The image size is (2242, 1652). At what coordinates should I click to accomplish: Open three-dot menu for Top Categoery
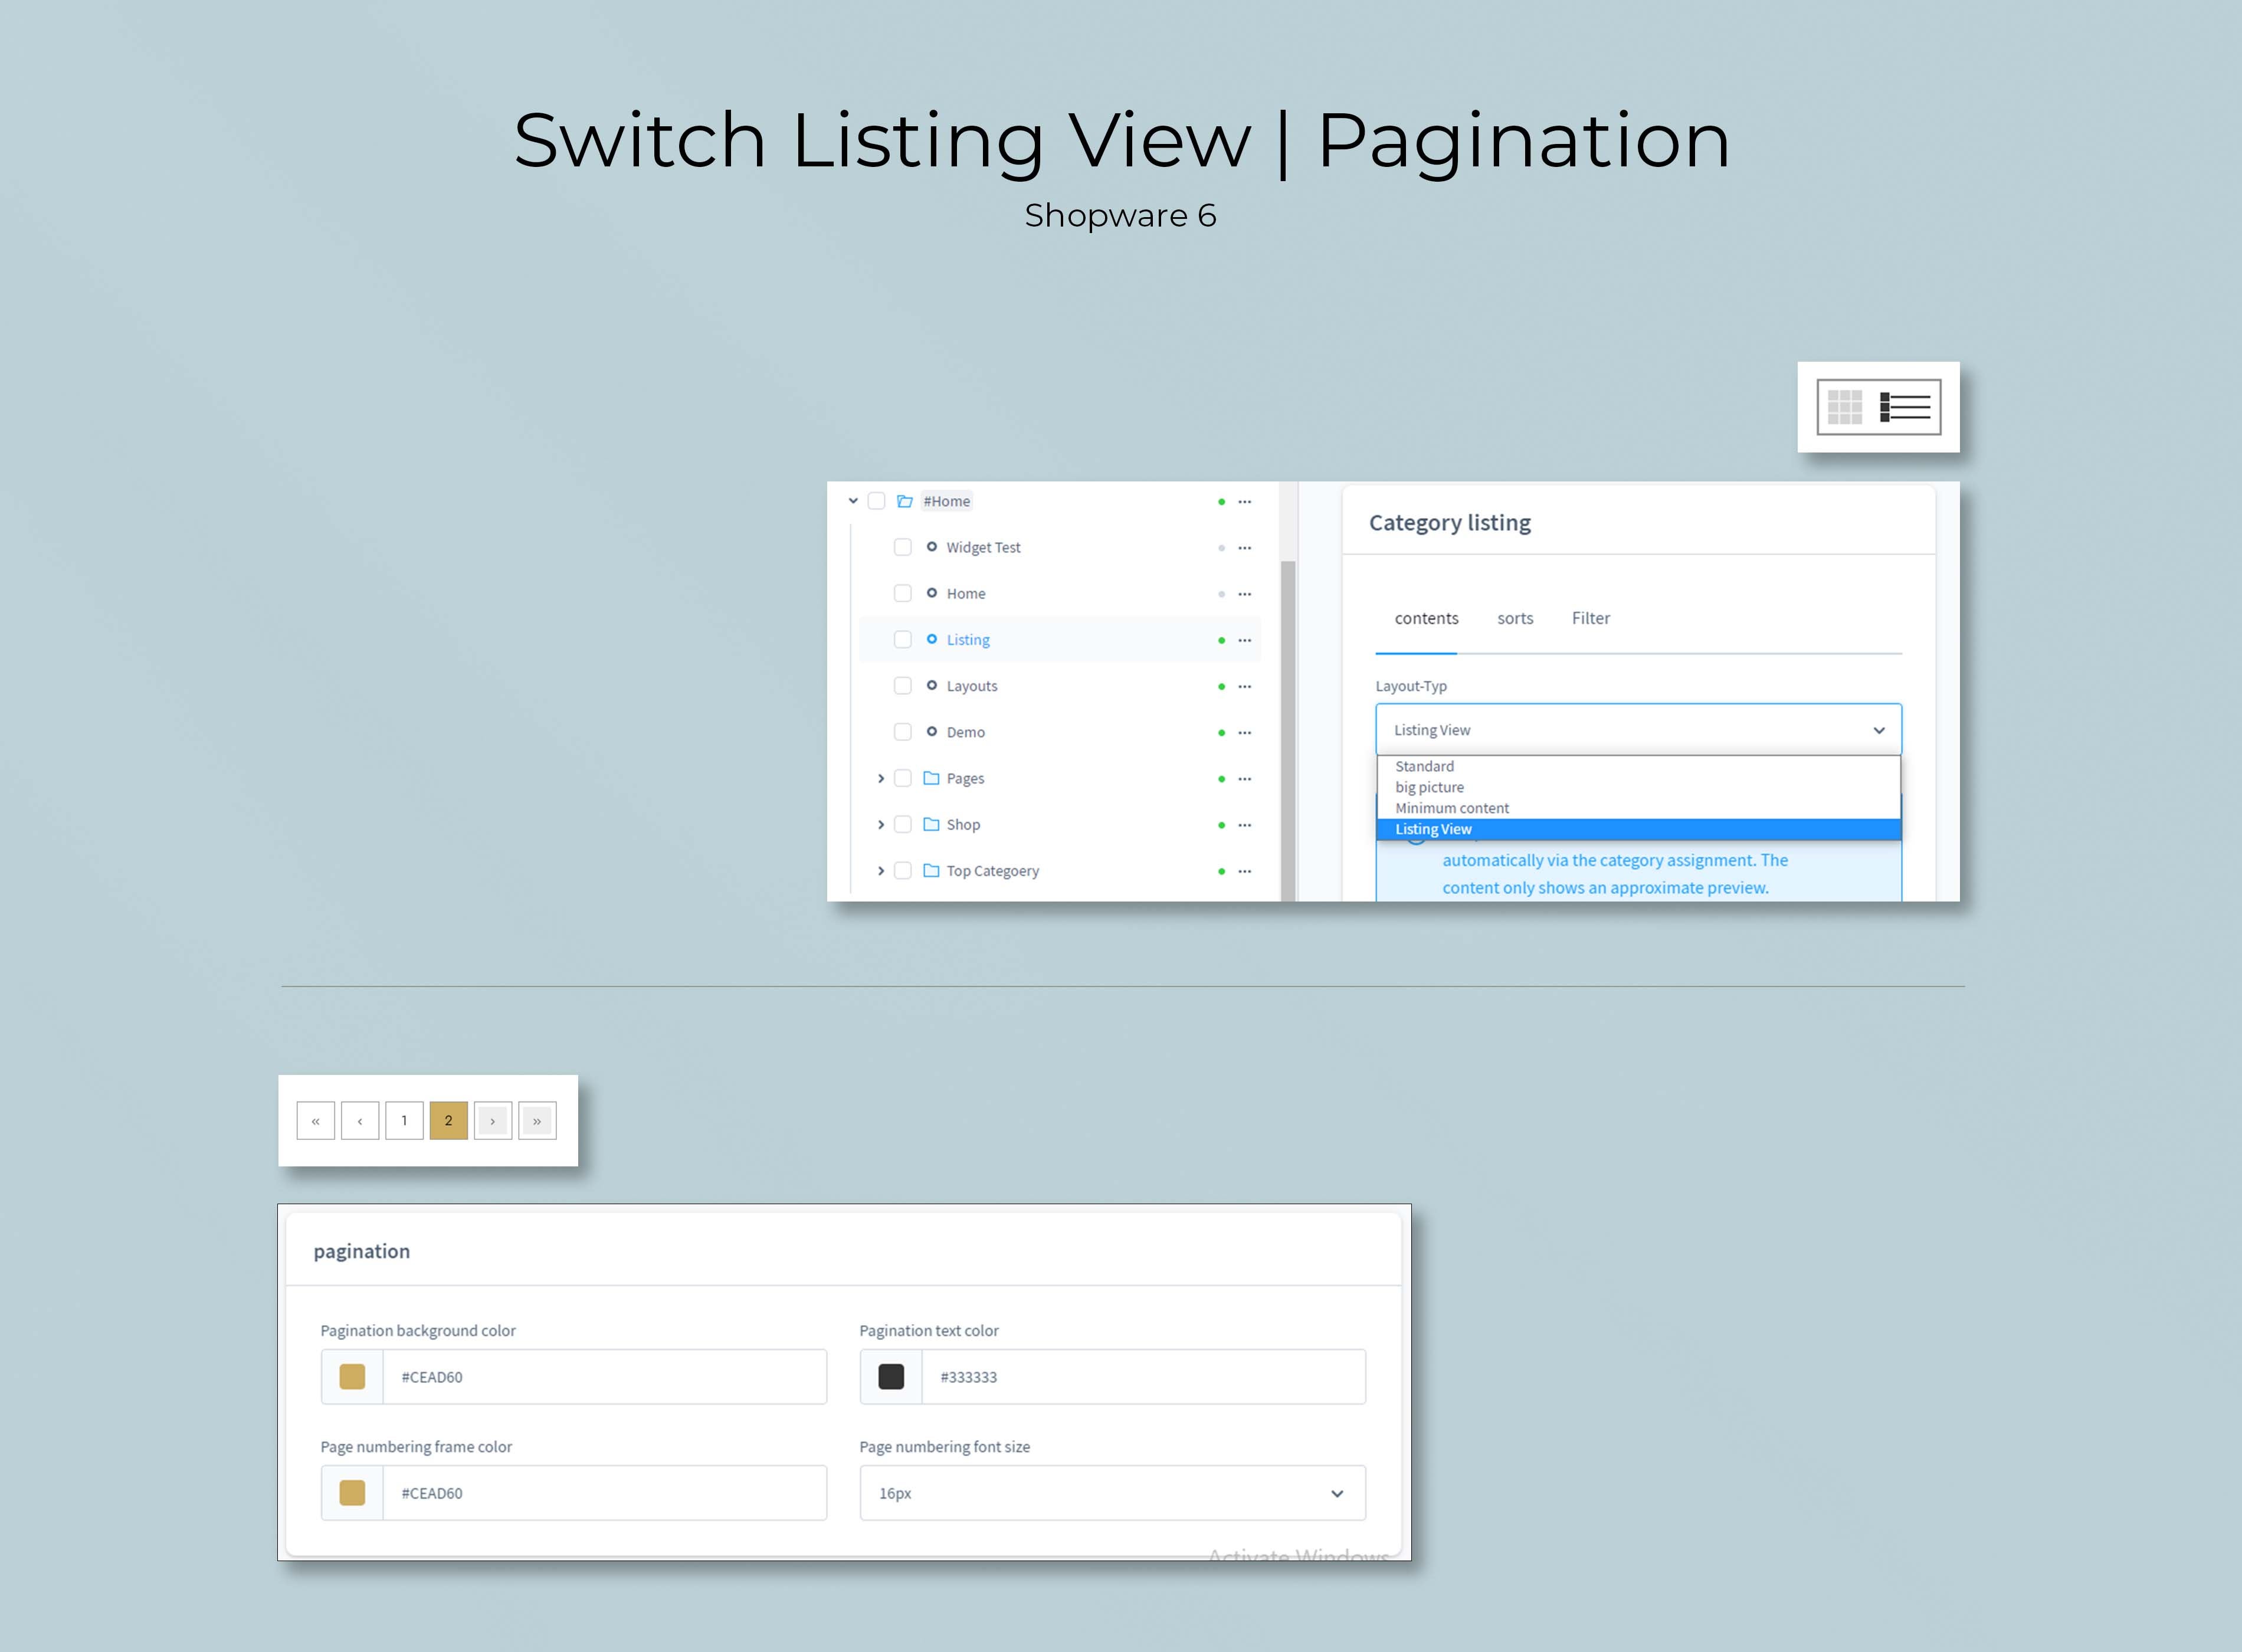click(x=1244, y=871)
